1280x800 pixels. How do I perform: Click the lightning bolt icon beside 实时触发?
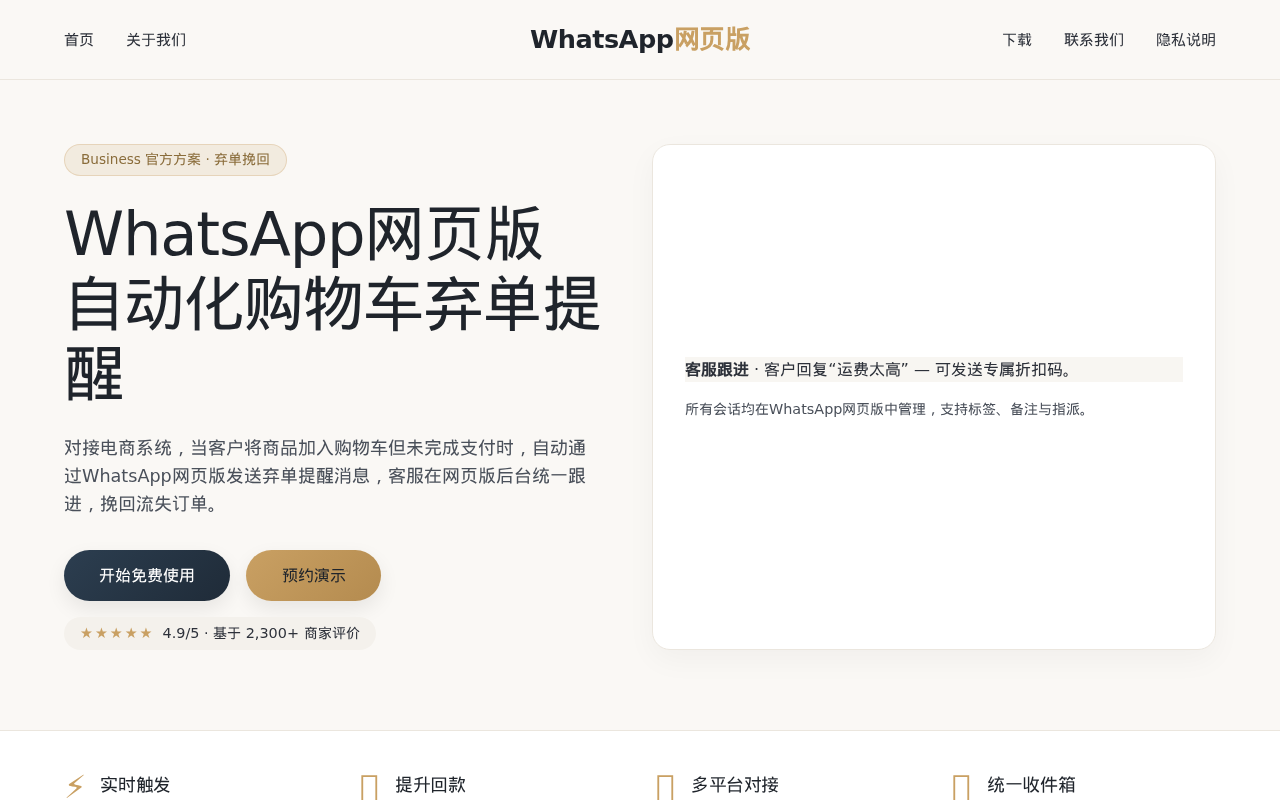[75, 786]
